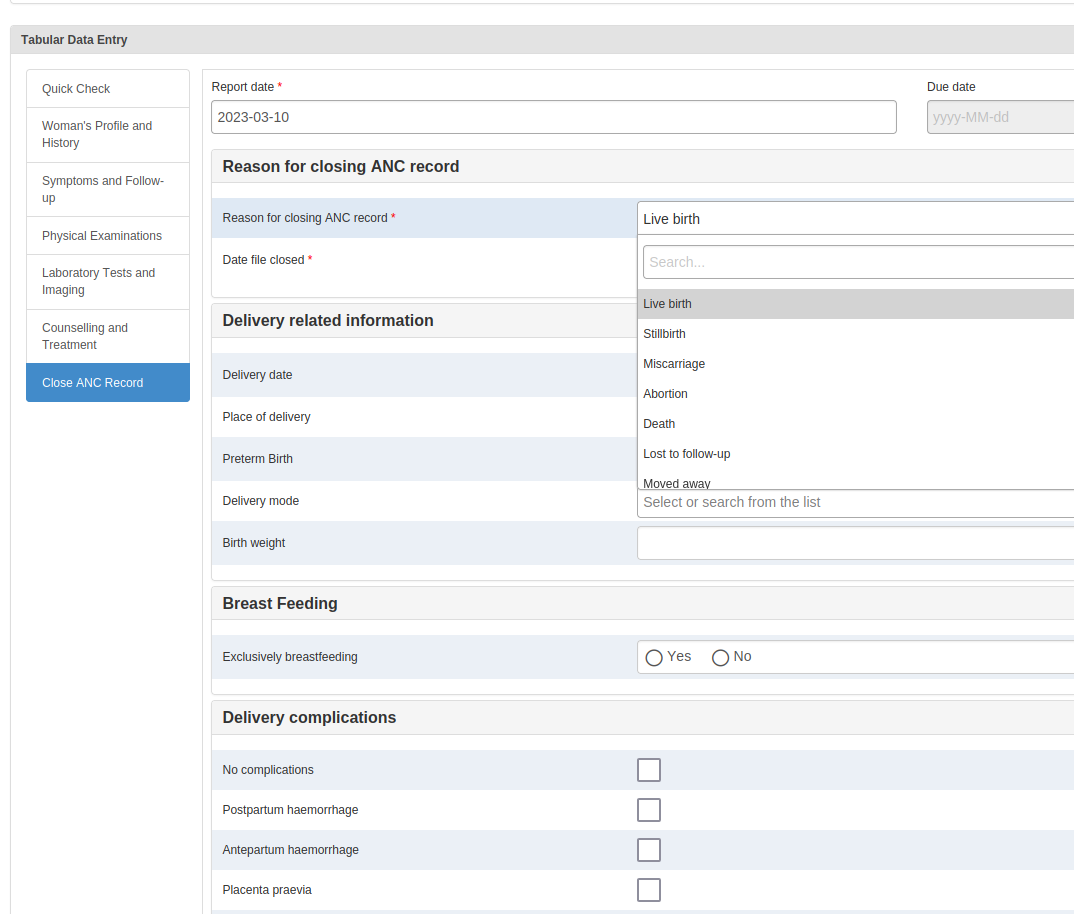Click the Report date input field

pos(553,117)
